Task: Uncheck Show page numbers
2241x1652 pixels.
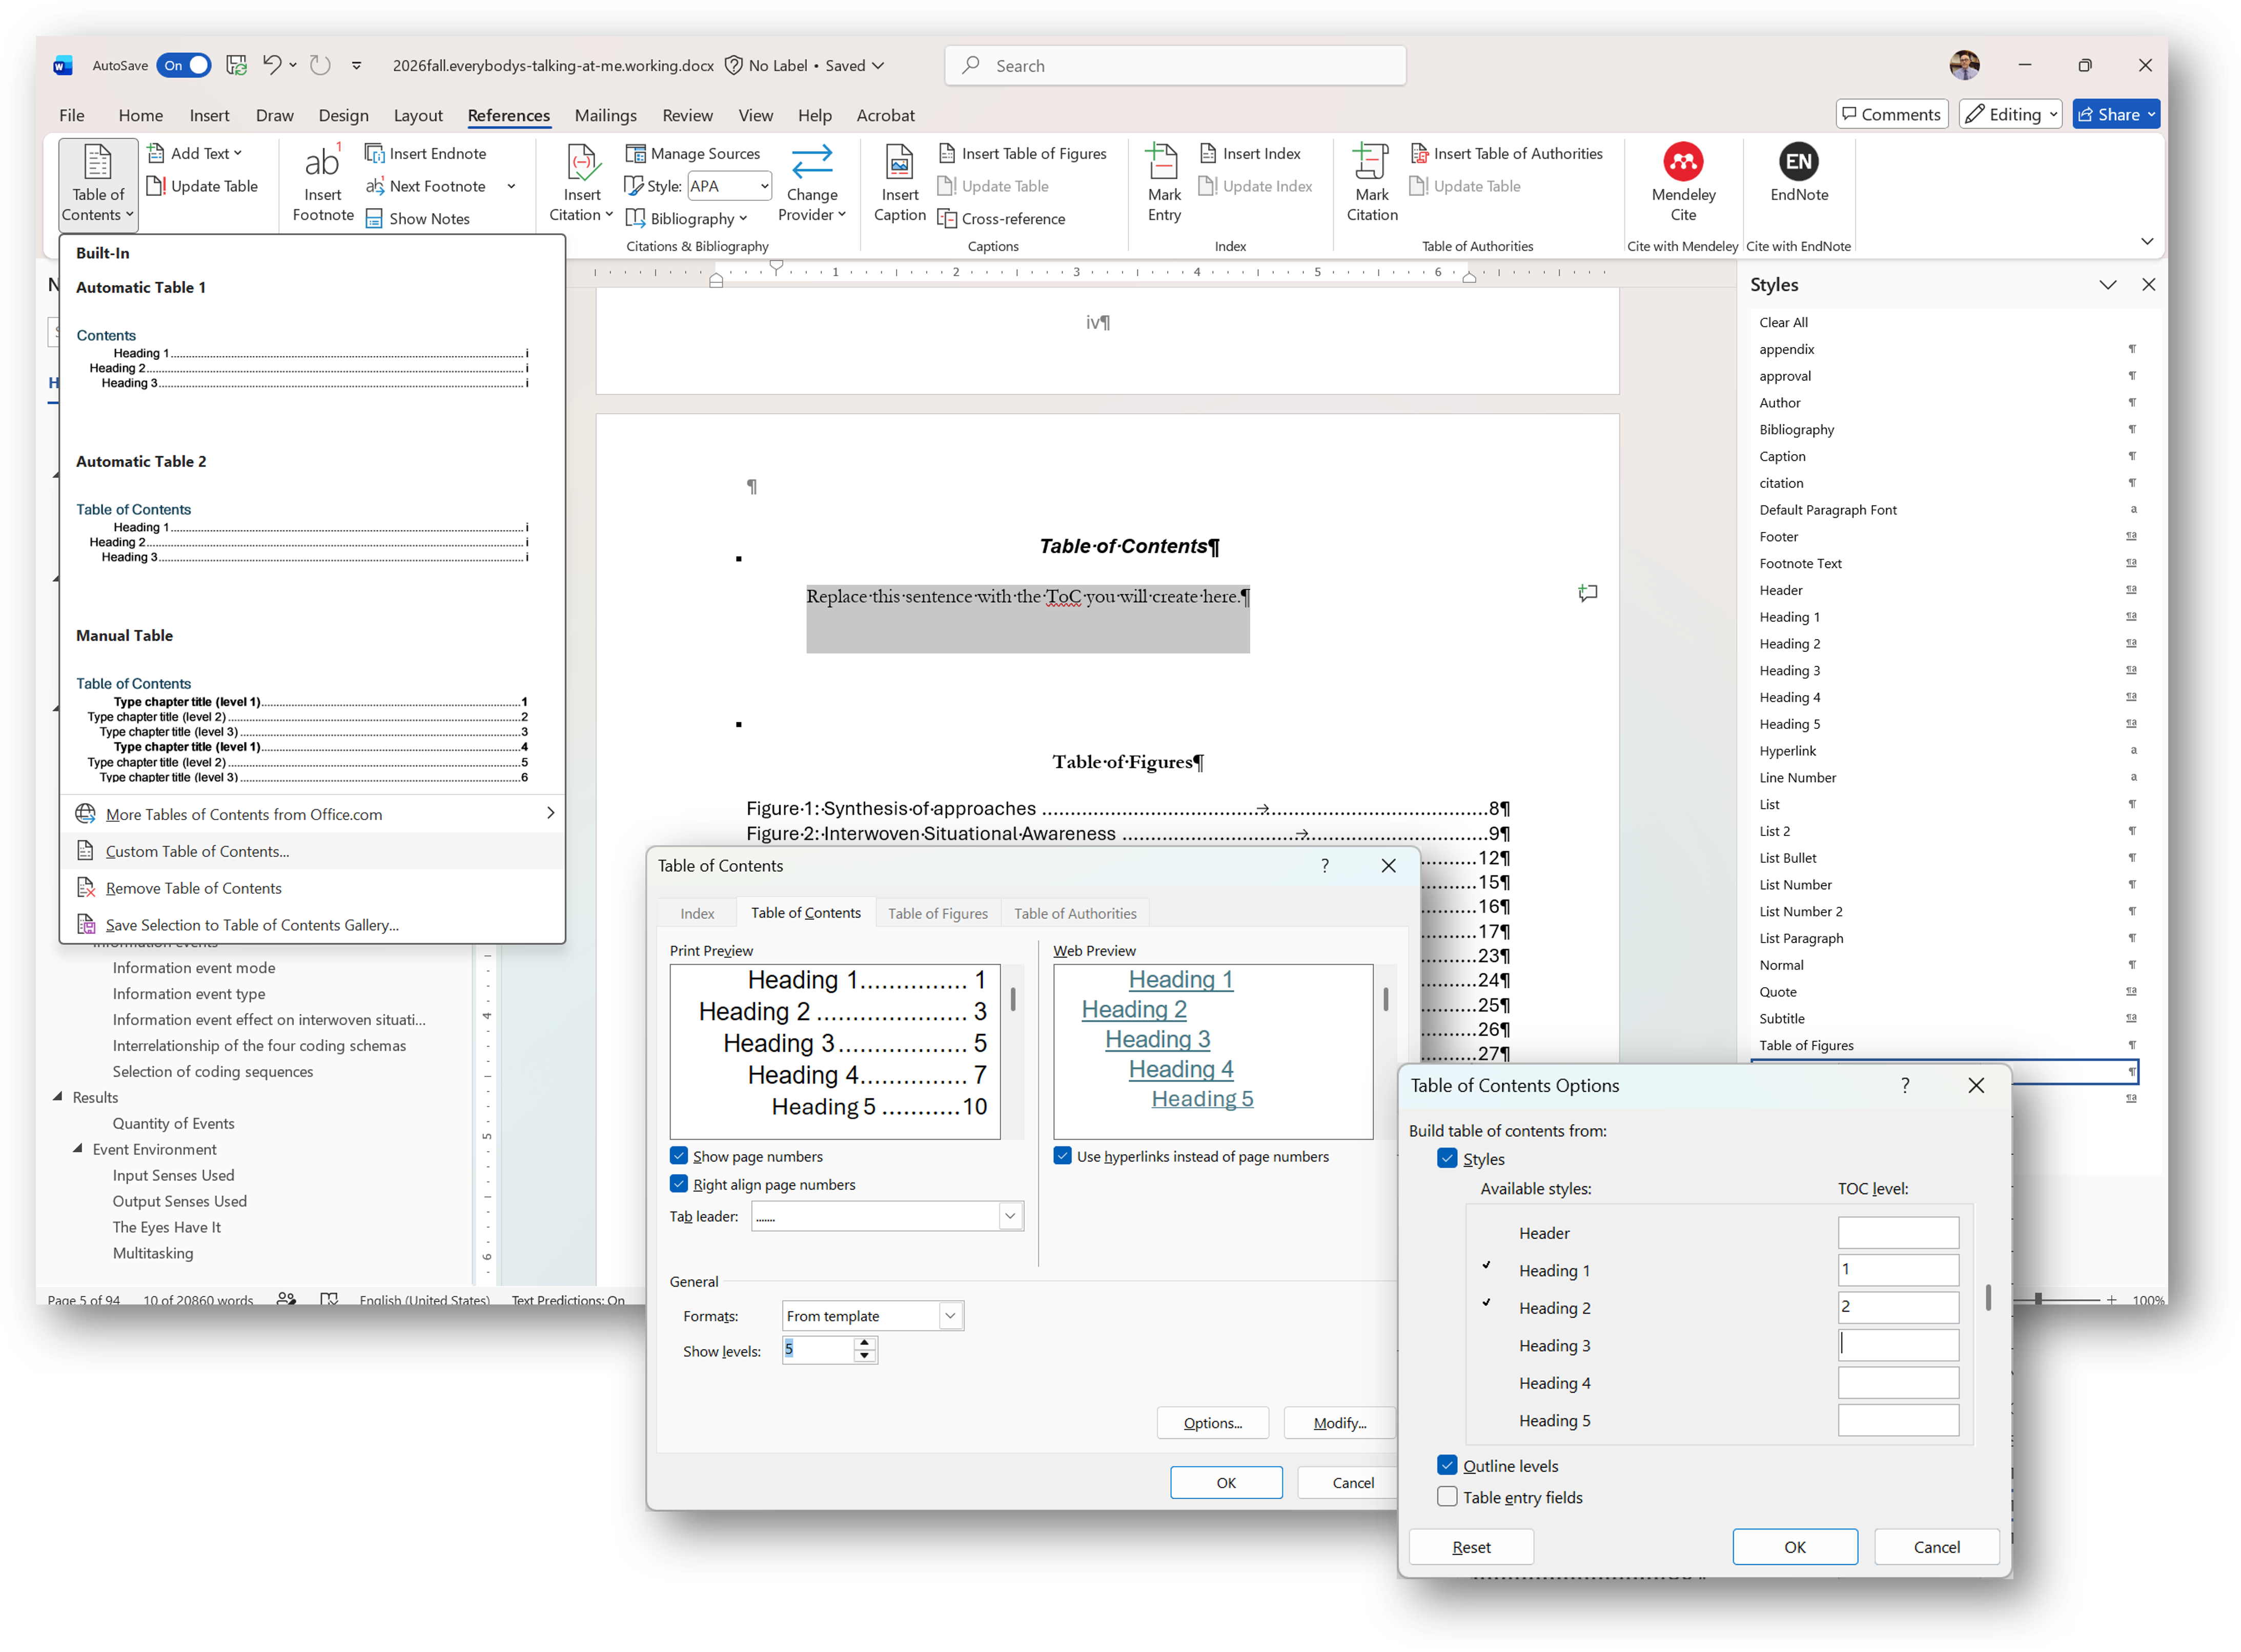Action: coord(679,1156)
